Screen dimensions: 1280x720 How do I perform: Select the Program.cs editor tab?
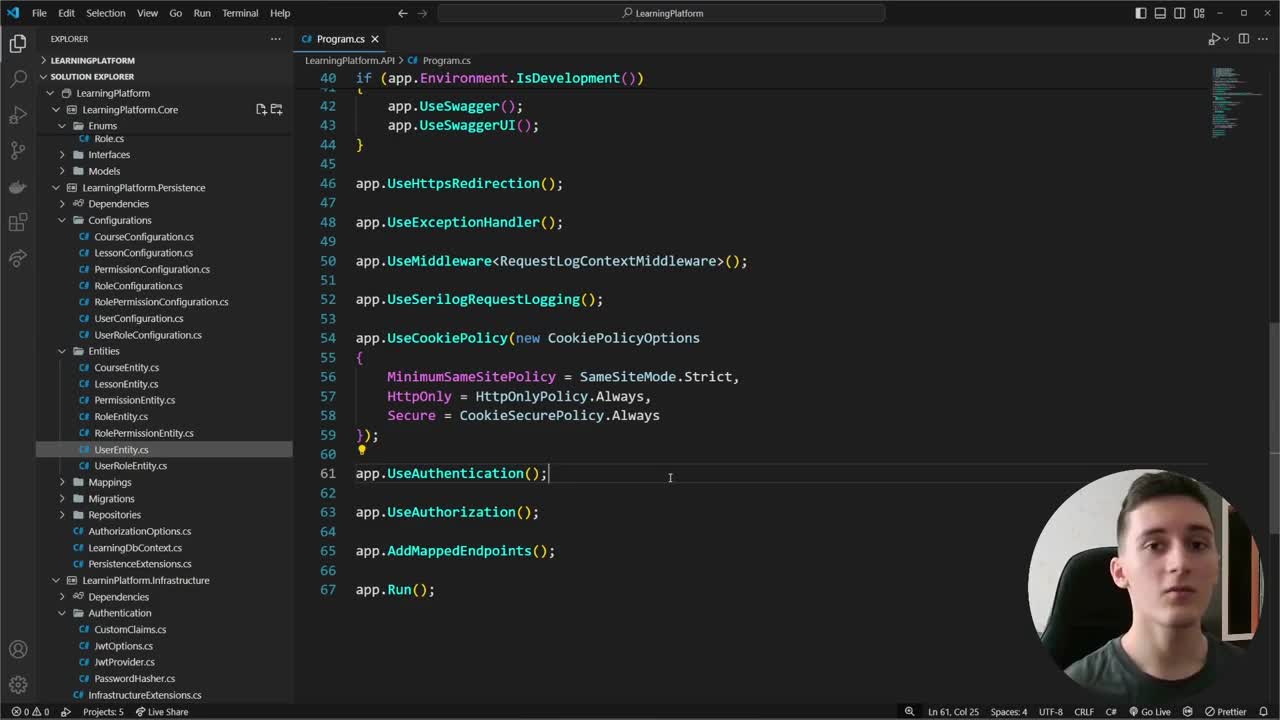click(x=340, y=39)
